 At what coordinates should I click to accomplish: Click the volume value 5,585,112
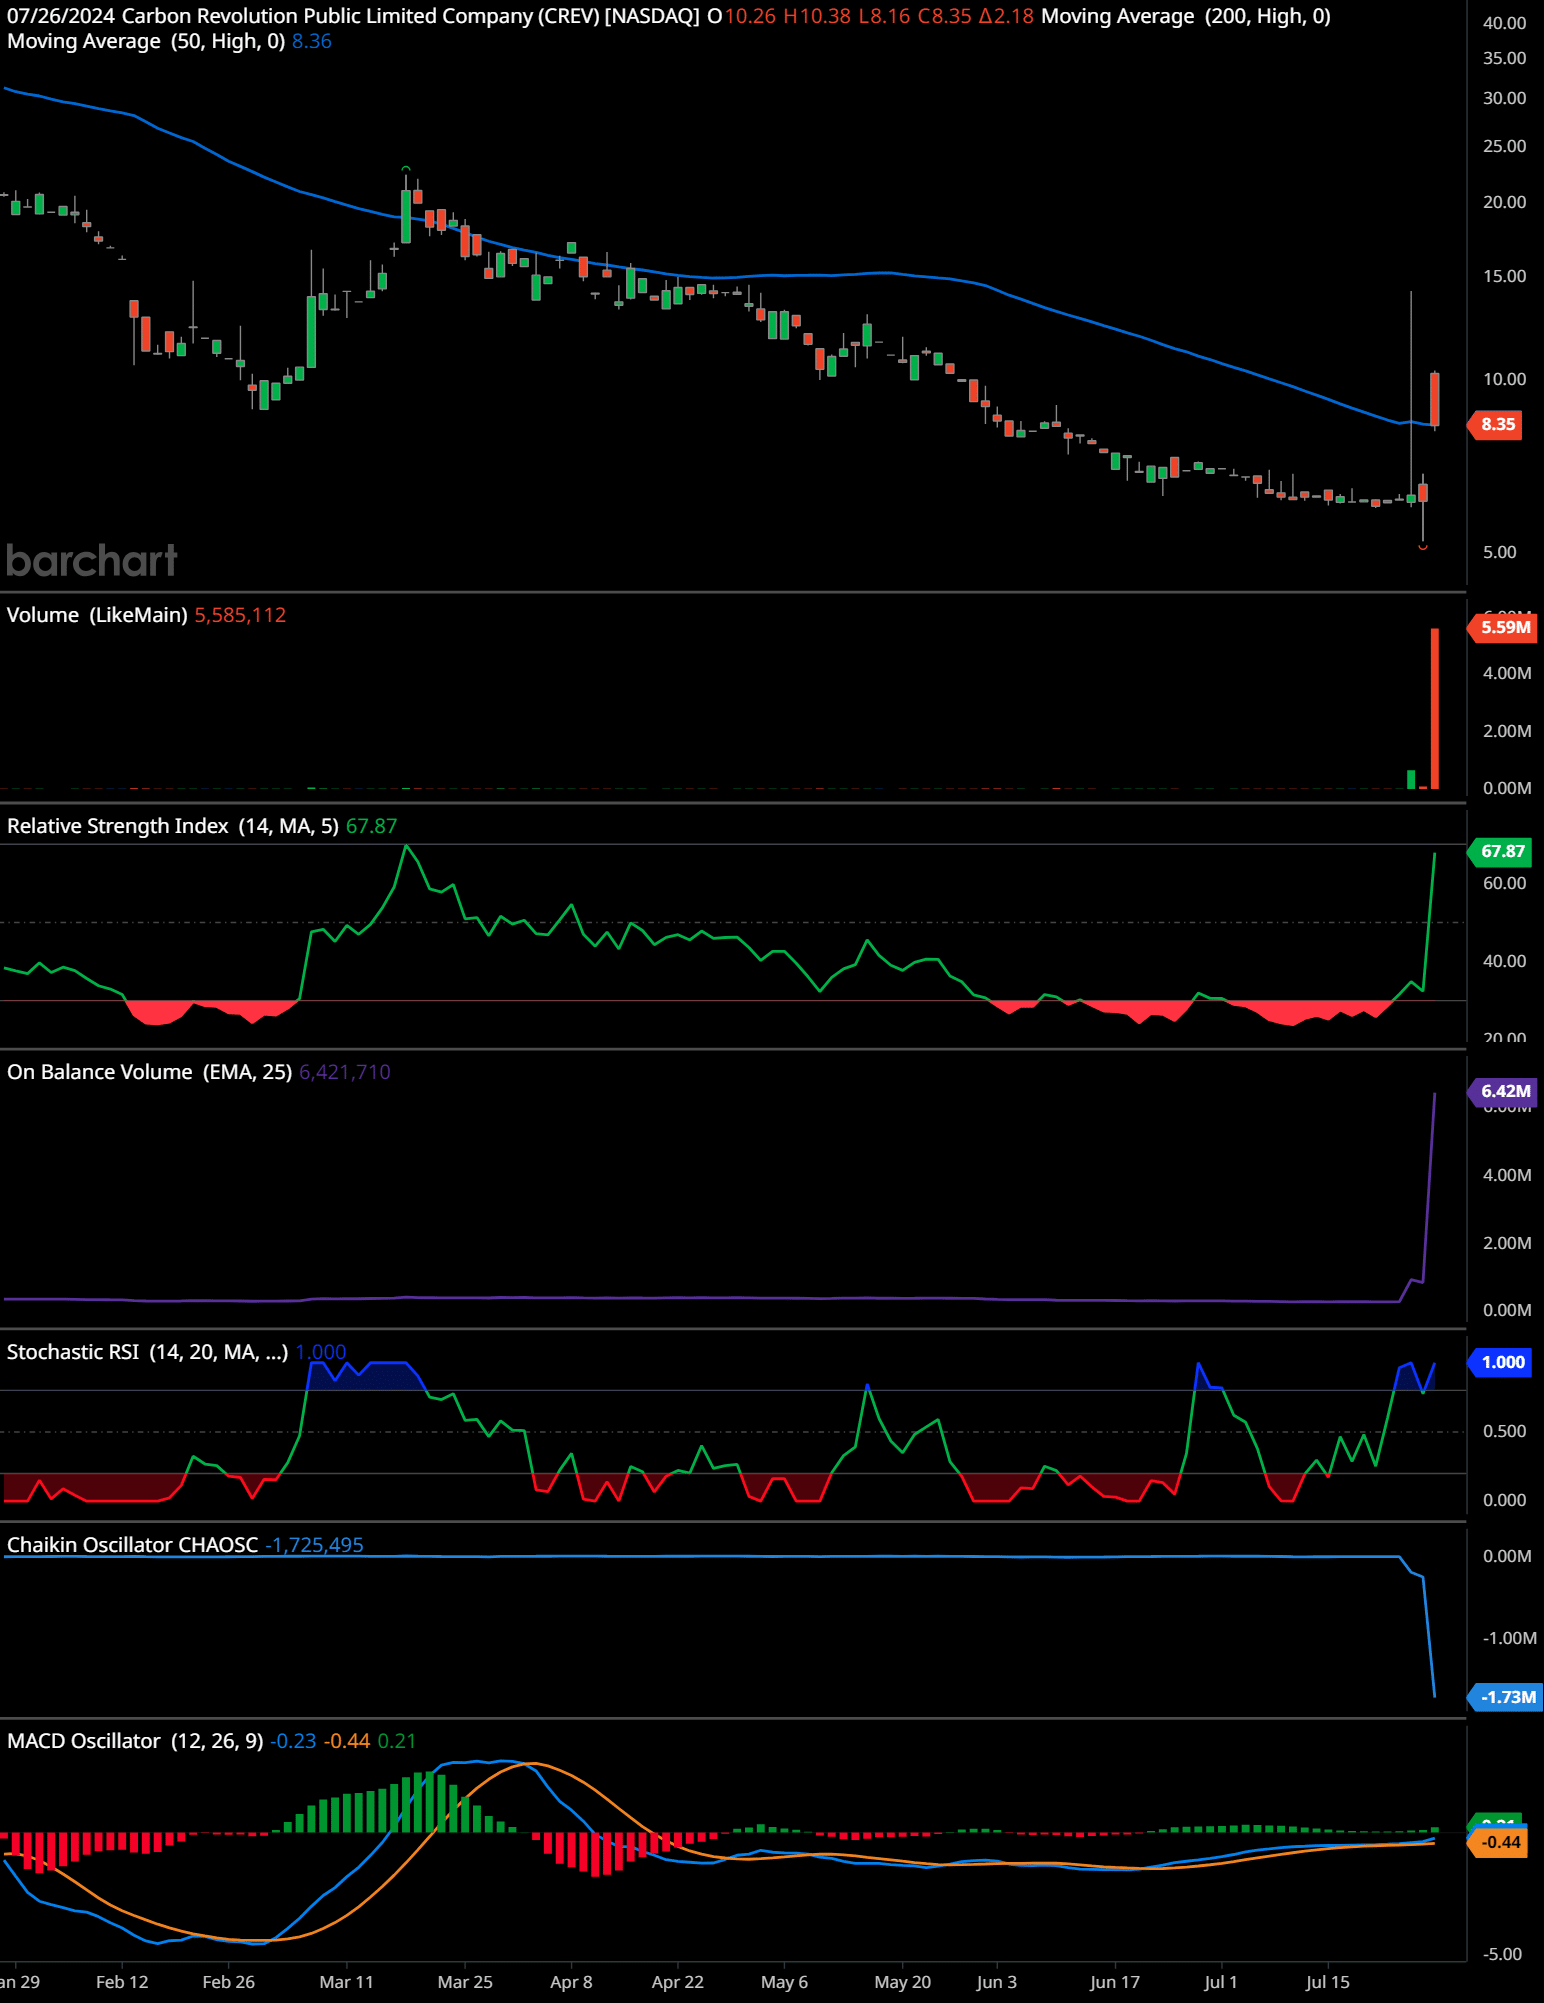240,615
